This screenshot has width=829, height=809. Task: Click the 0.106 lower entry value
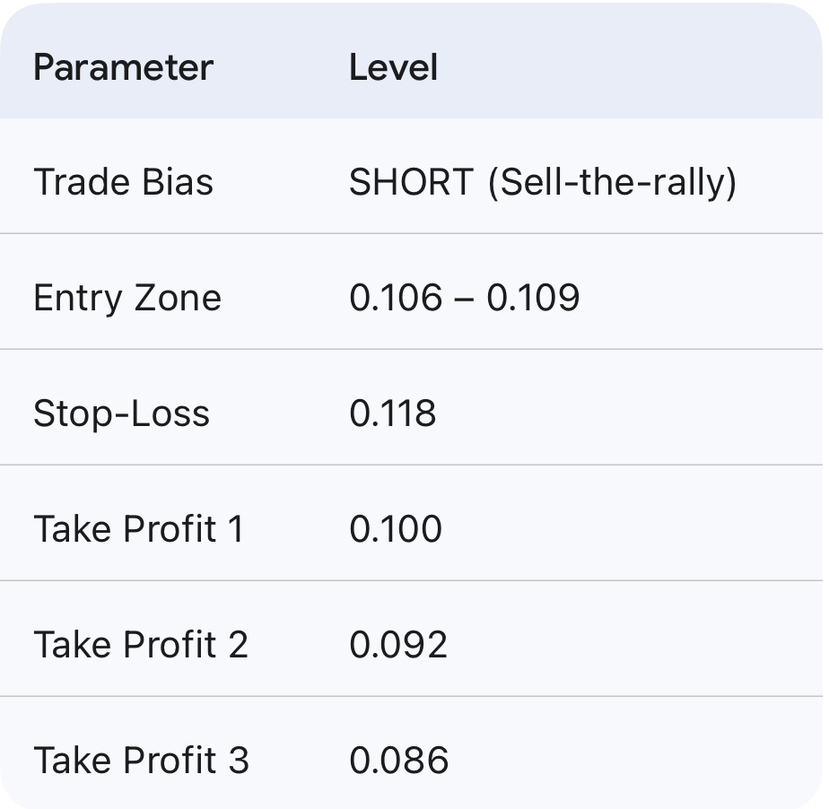click(x=396, y=298)
